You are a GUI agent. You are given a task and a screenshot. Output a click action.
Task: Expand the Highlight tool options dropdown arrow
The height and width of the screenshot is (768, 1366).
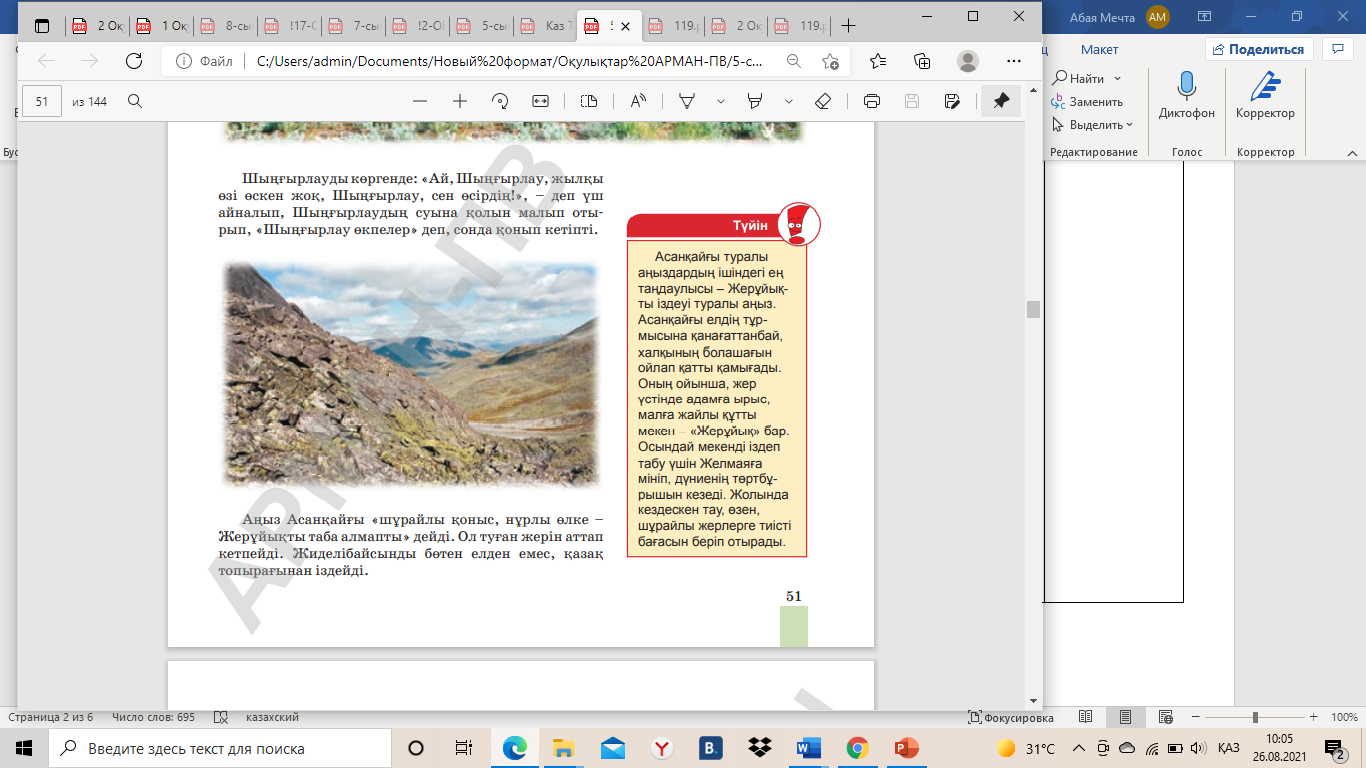pyautogui.click(x=789, y=101)
